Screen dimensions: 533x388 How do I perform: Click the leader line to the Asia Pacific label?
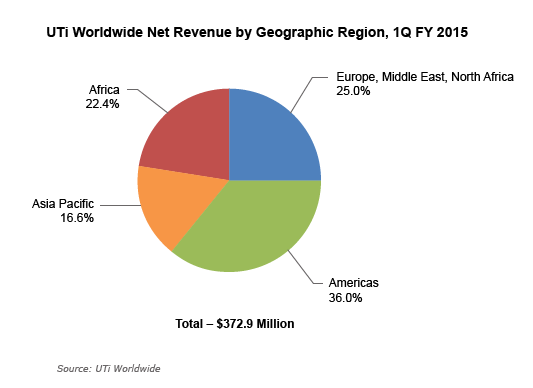tap(120, 205)
